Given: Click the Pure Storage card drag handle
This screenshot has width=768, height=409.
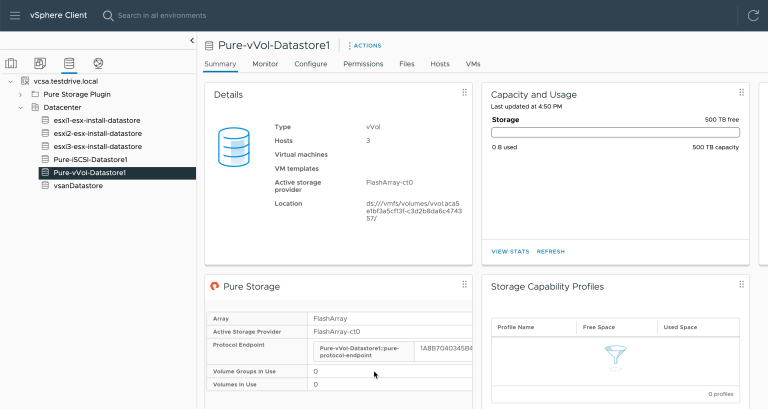Looking at the screenshot, I should click(464, 285).
